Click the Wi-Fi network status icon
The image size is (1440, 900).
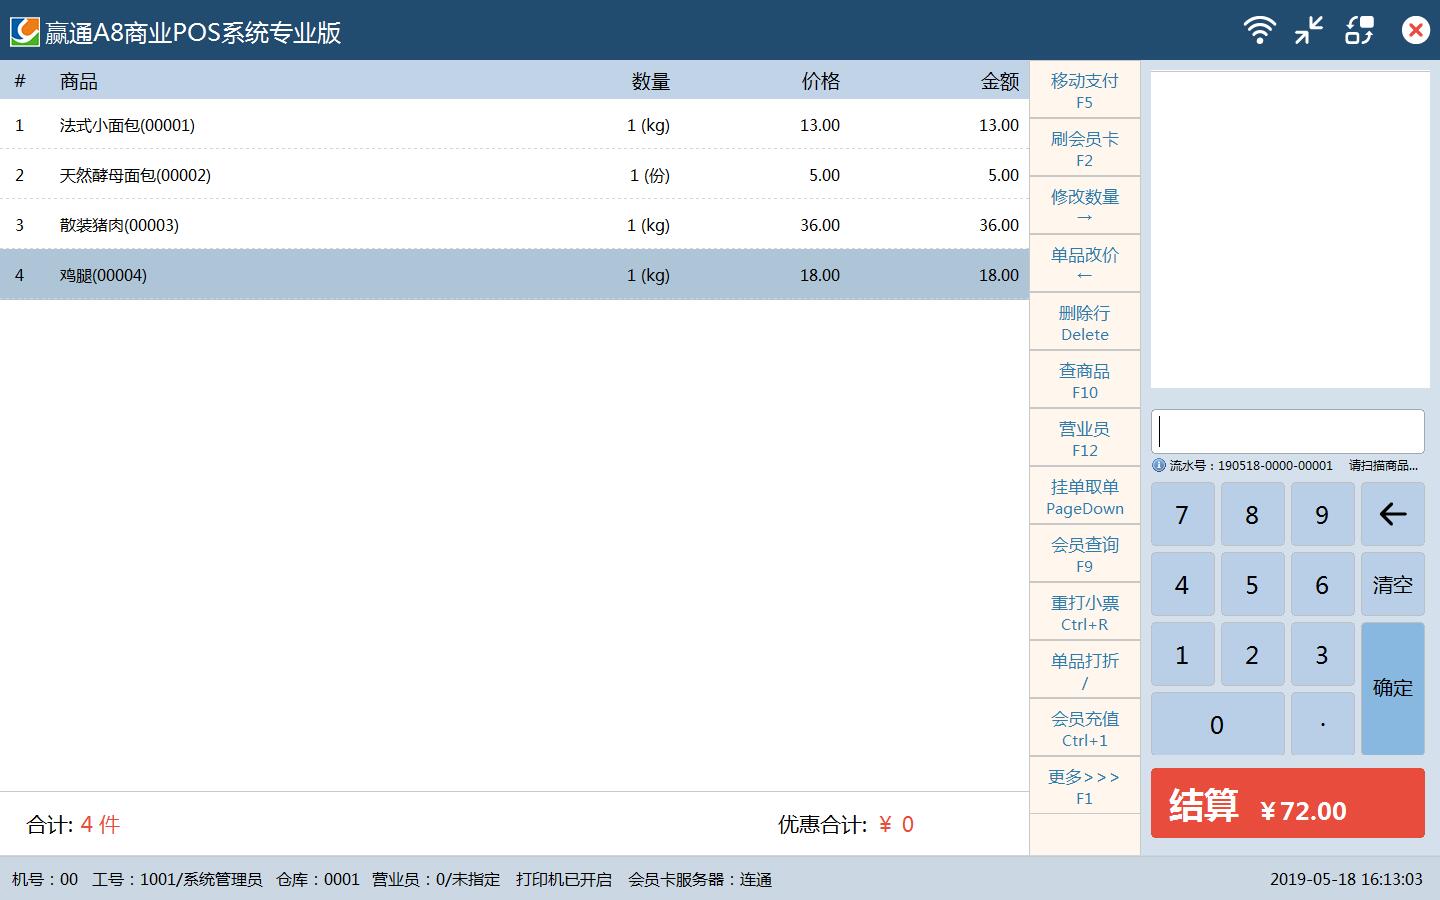click(x=1259, y=30)
